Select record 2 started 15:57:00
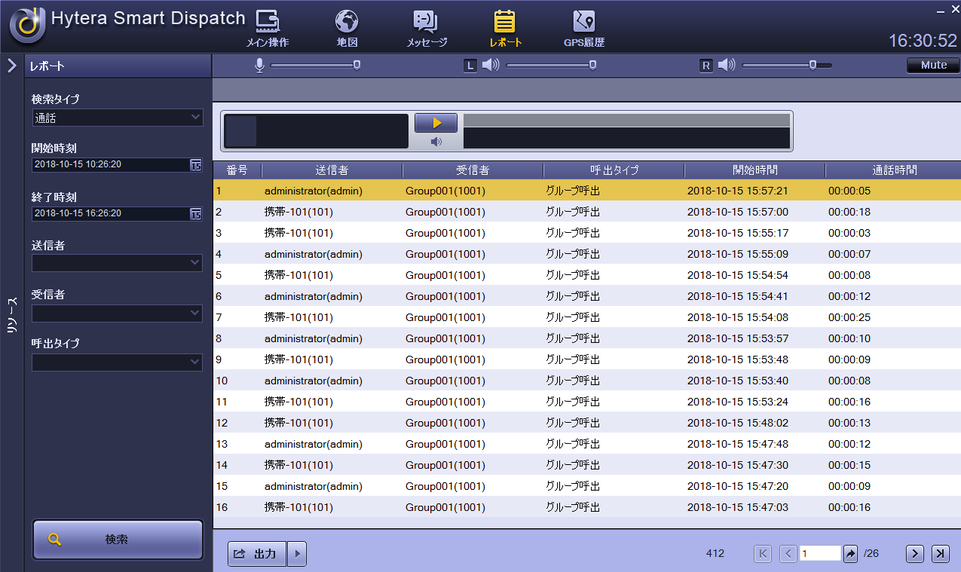The image size is (961, 572). 587,212
